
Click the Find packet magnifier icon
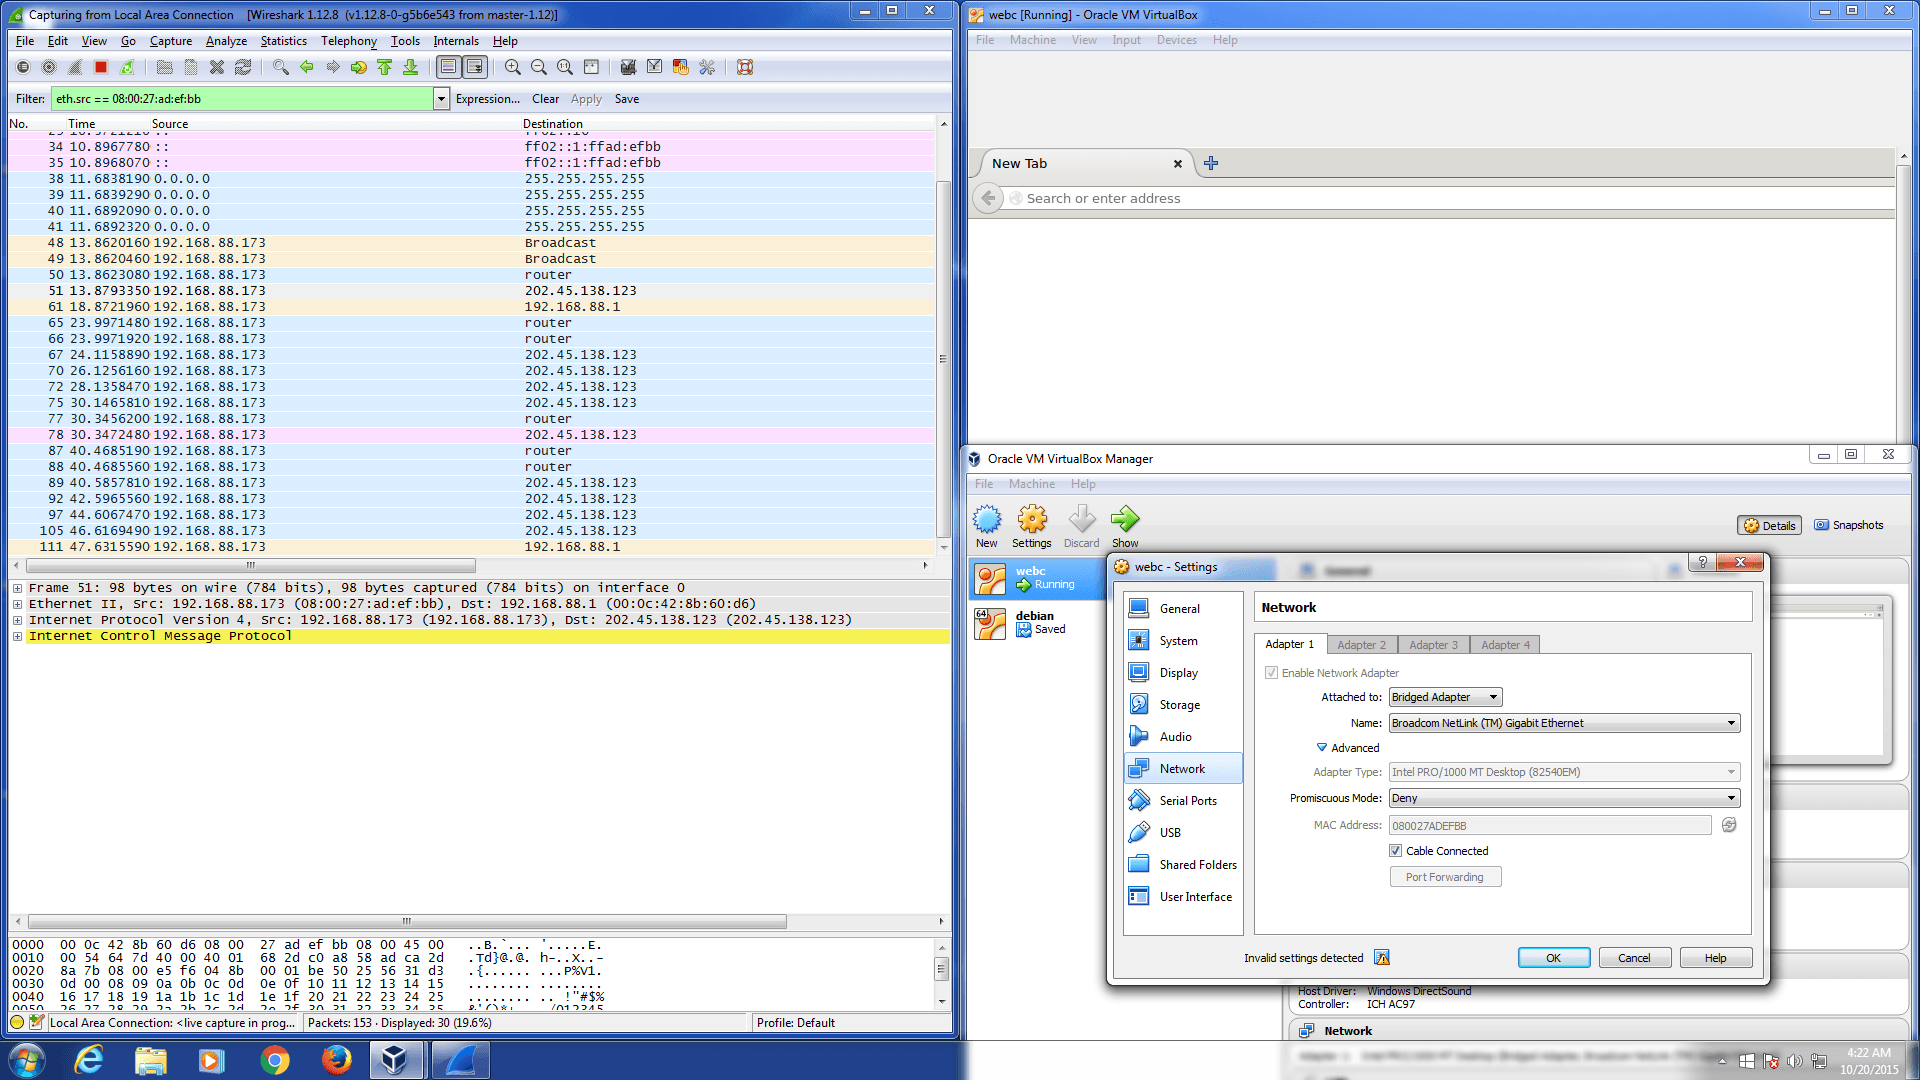[281, 67]
